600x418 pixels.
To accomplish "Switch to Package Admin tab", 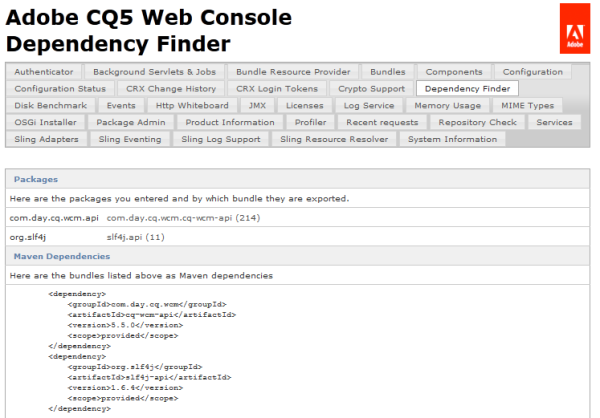I will 131,122.
